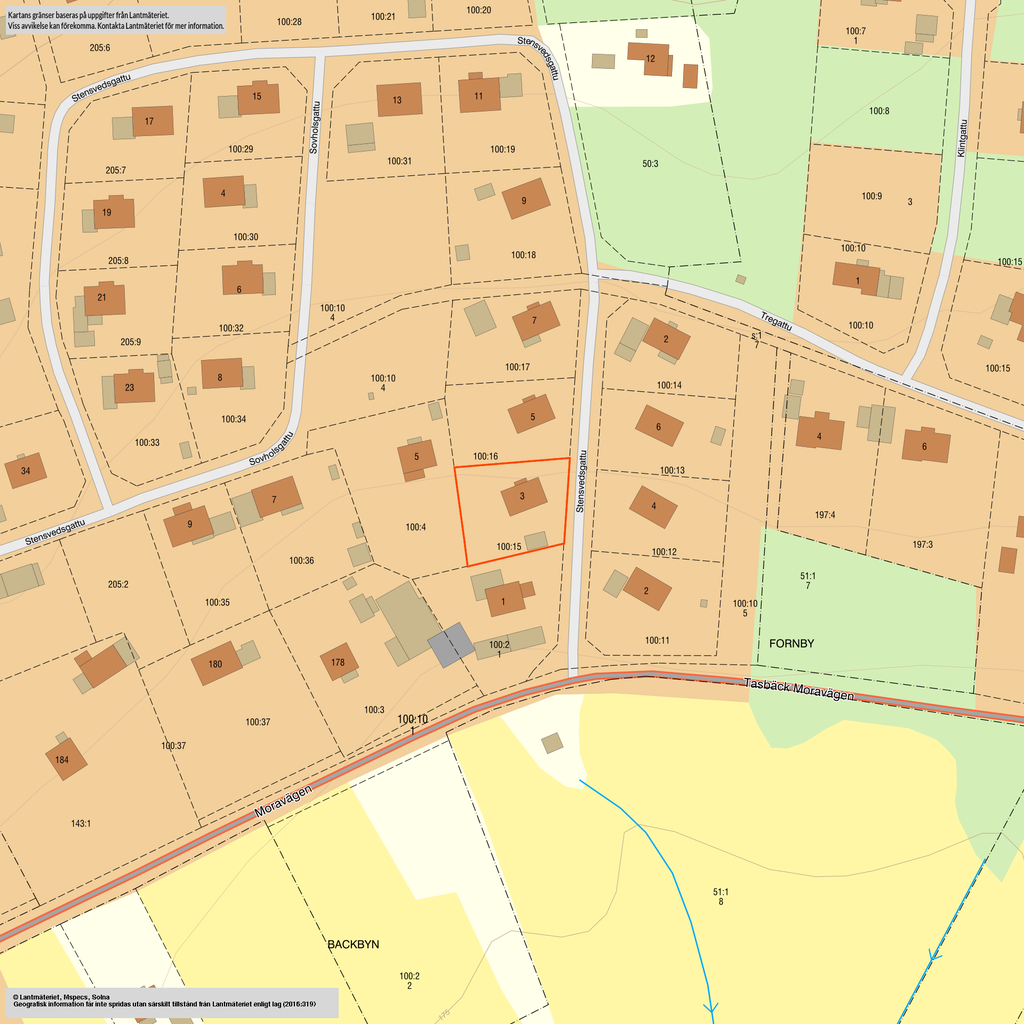The height and width of the screenshot is (1024, 1024).
Task: Click the Klintgattu street label
Action: coord(962,138)
